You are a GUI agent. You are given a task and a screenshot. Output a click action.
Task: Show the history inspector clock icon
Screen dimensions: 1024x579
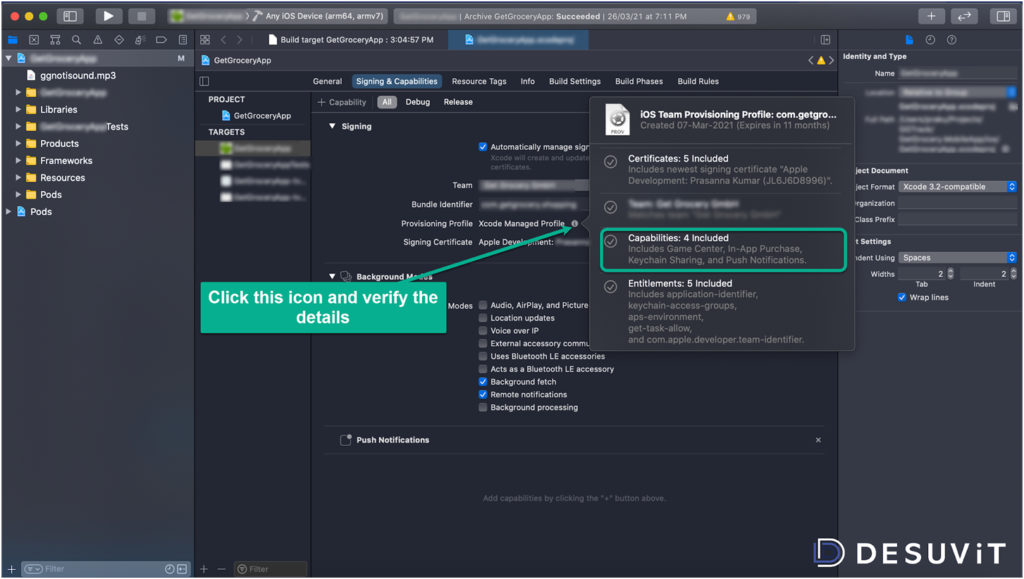(931, 40)
